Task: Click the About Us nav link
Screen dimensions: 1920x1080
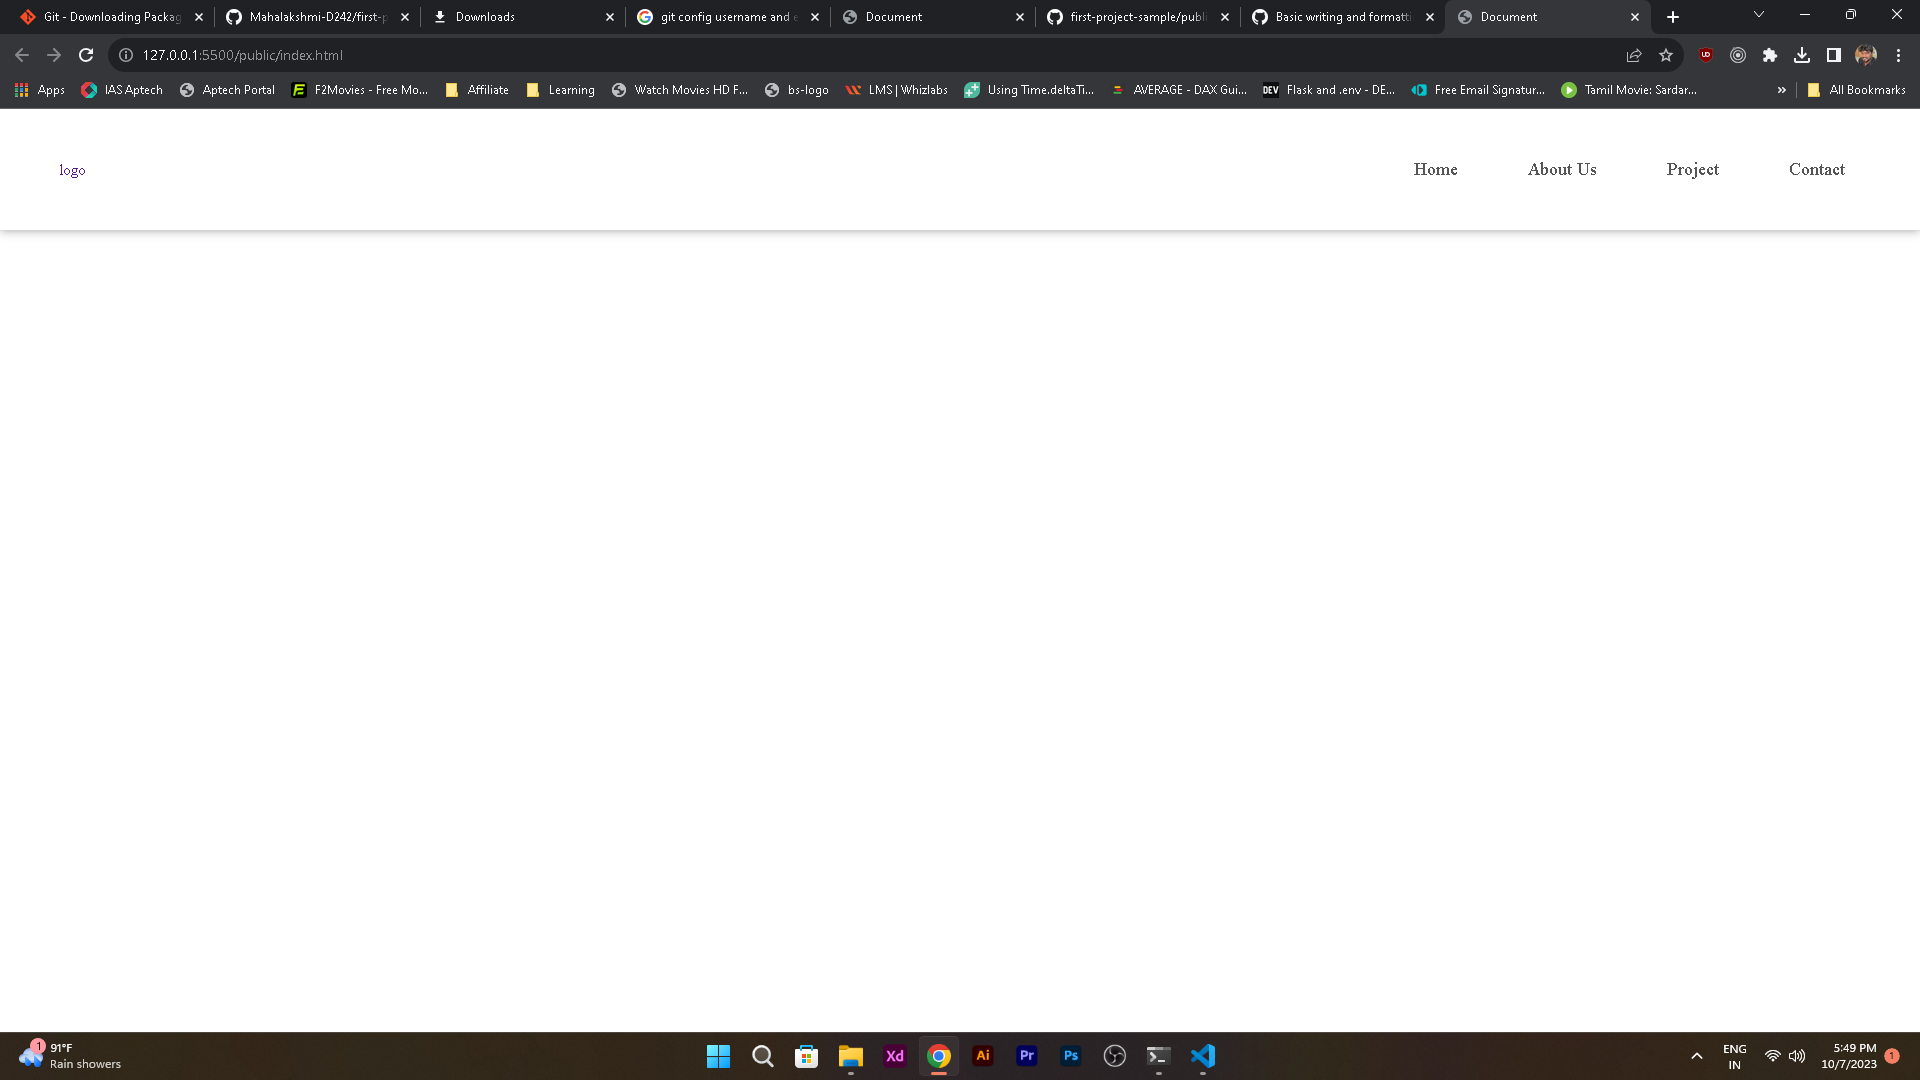Action: (x=1562, y=169)
